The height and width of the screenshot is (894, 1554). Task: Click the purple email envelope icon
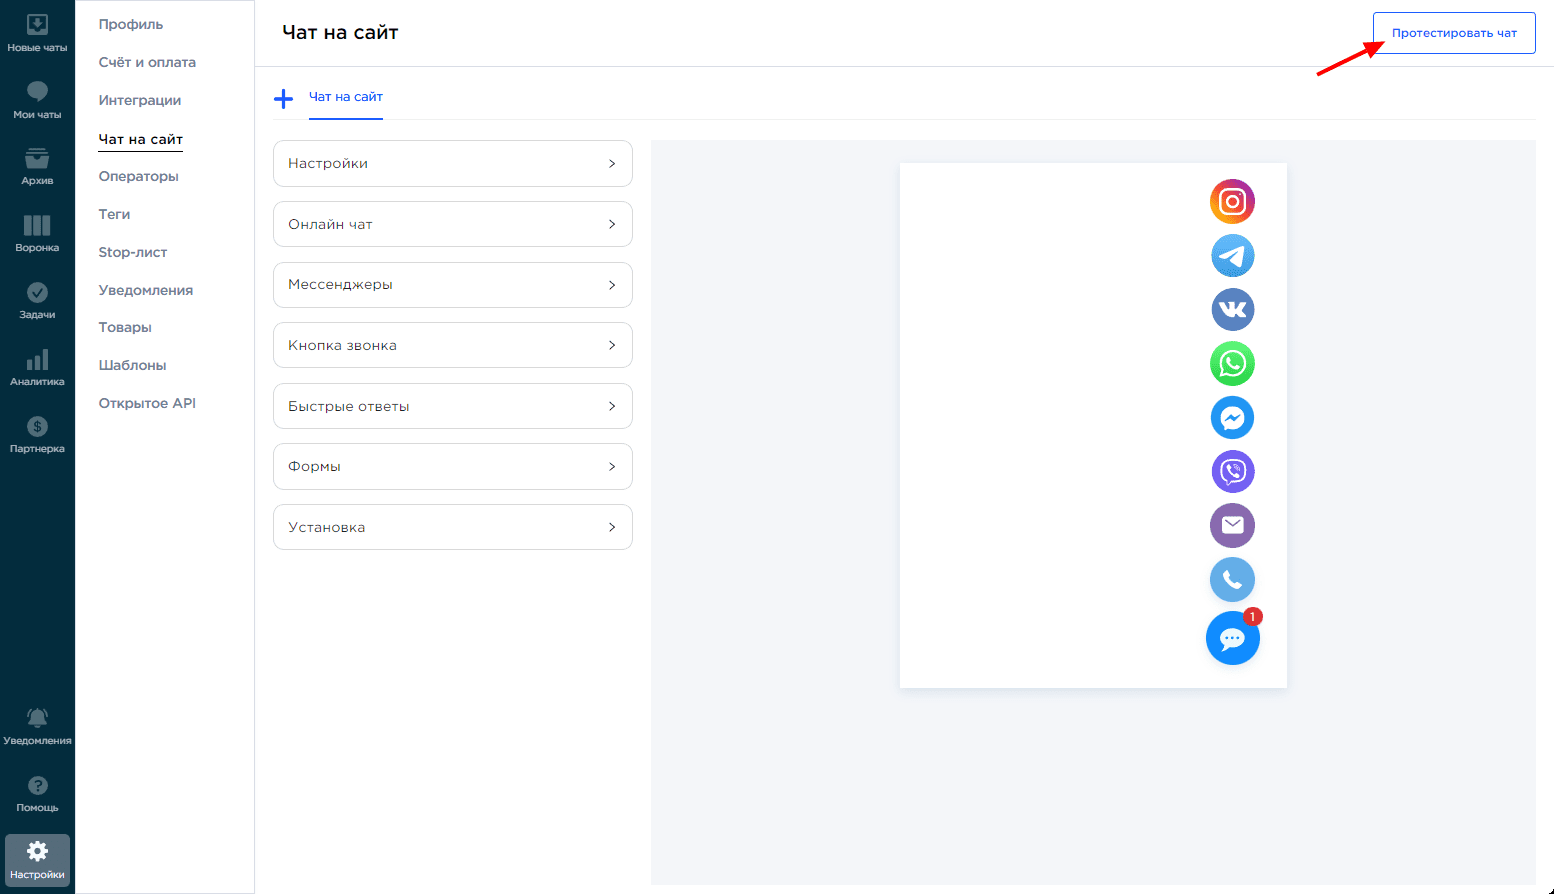[1232, 526]
